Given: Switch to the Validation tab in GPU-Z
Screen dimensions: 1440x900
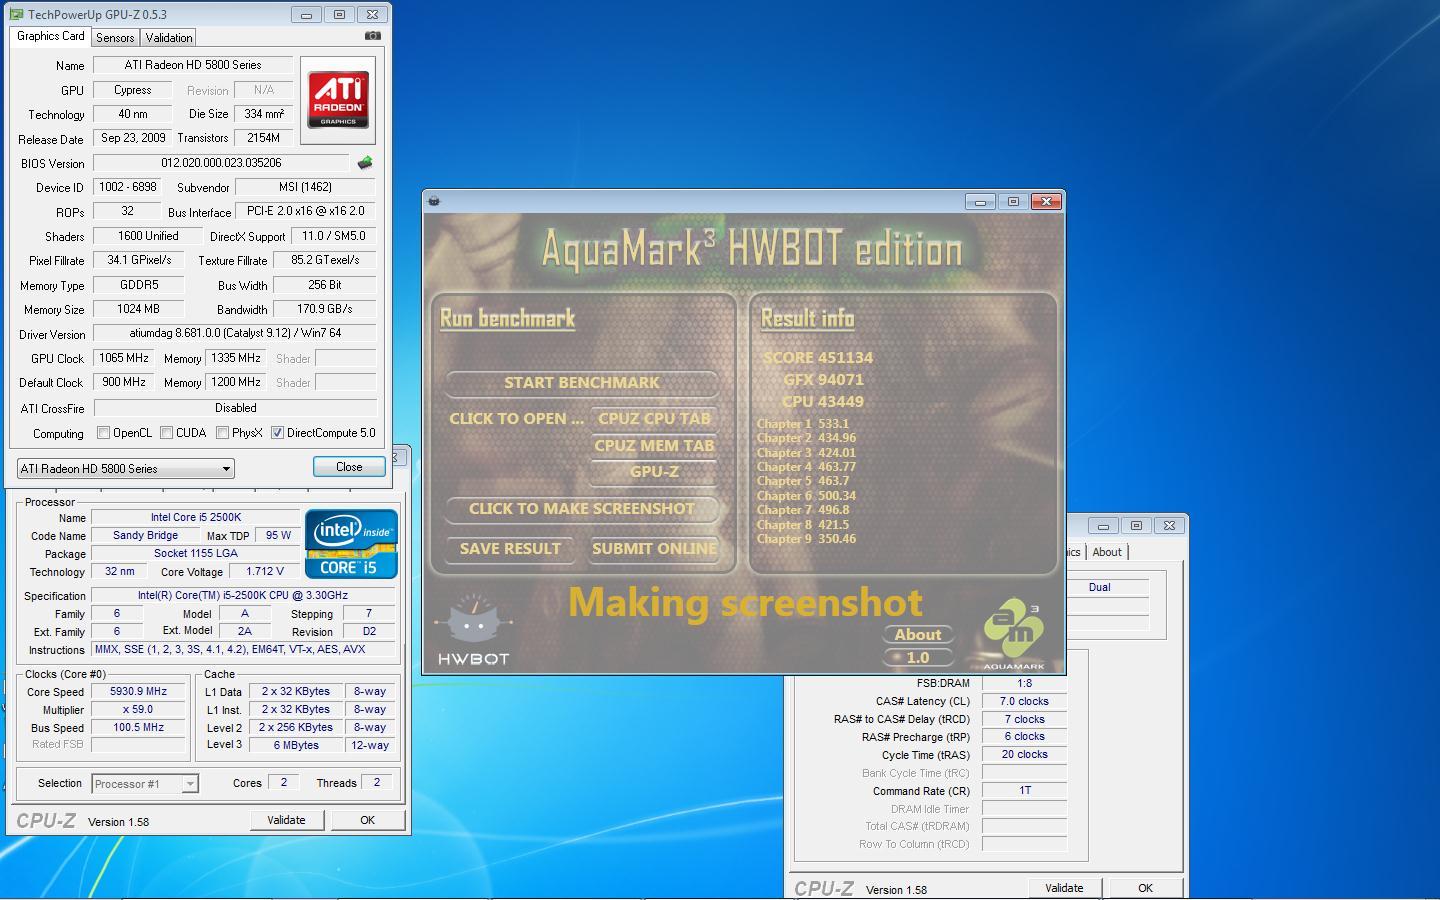Looking at the screenshot, I should click(x=168, y=38).
